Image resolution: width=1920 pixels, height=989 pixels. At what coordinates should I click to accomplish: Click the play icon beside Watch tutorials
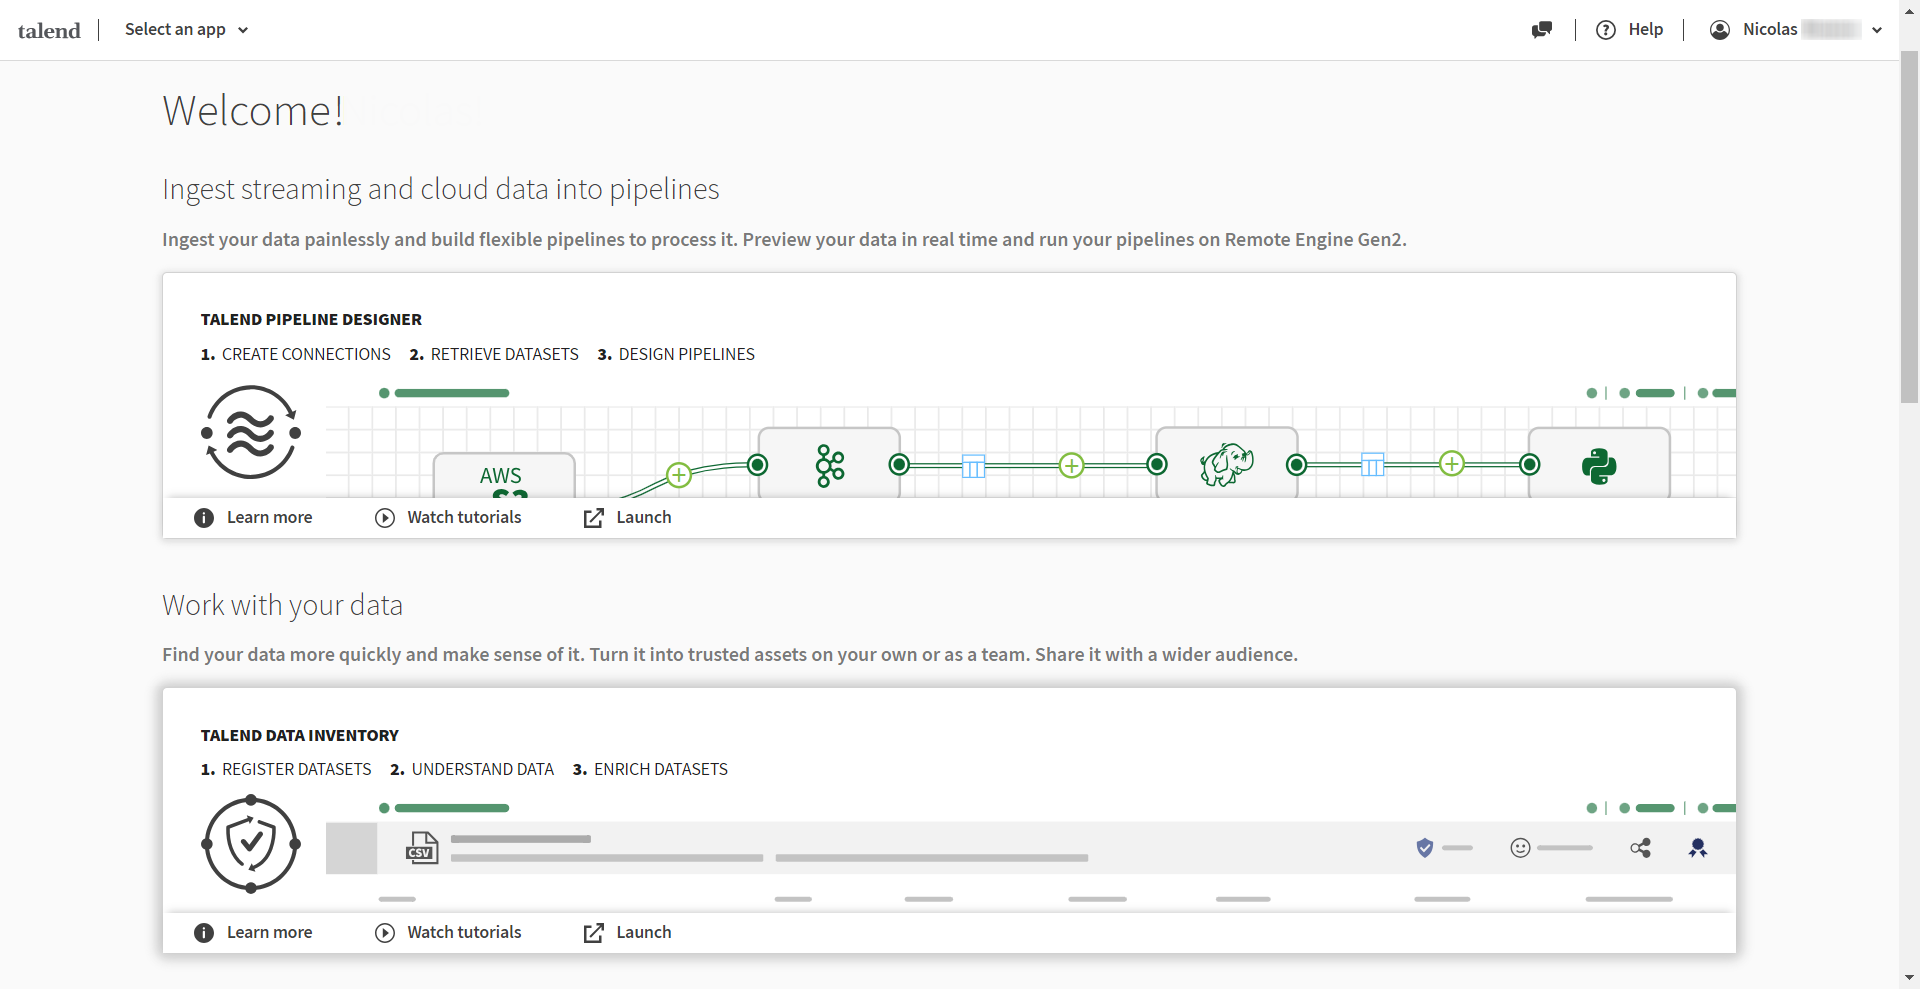tap(385, 518)
